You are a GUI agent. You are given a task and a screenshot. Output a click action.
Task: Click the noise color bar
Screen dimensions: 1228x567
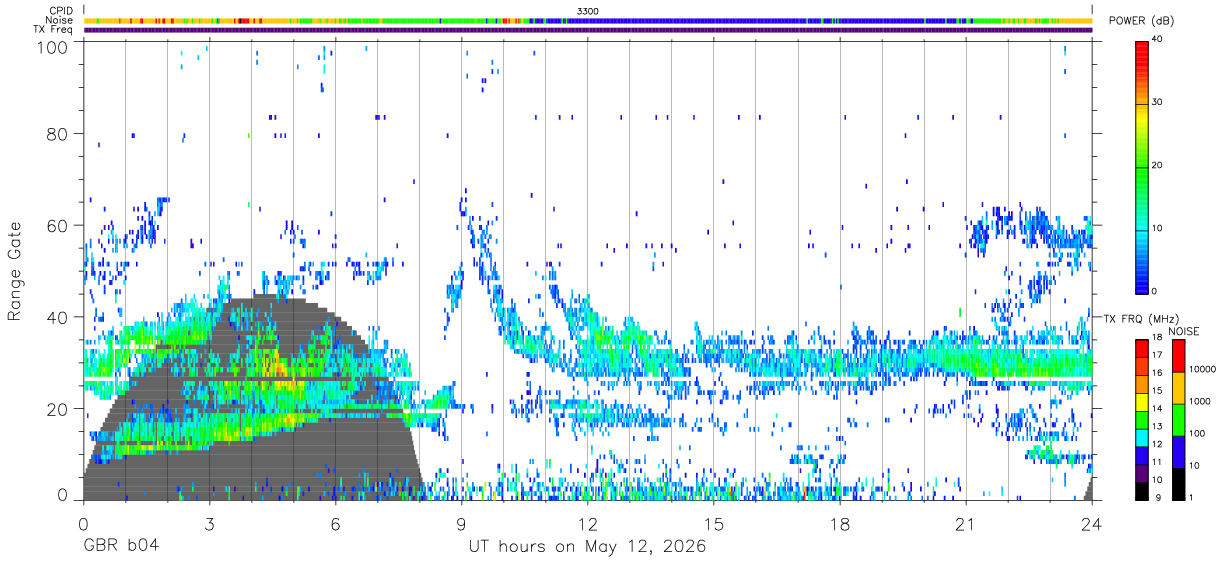(1177, 419)
